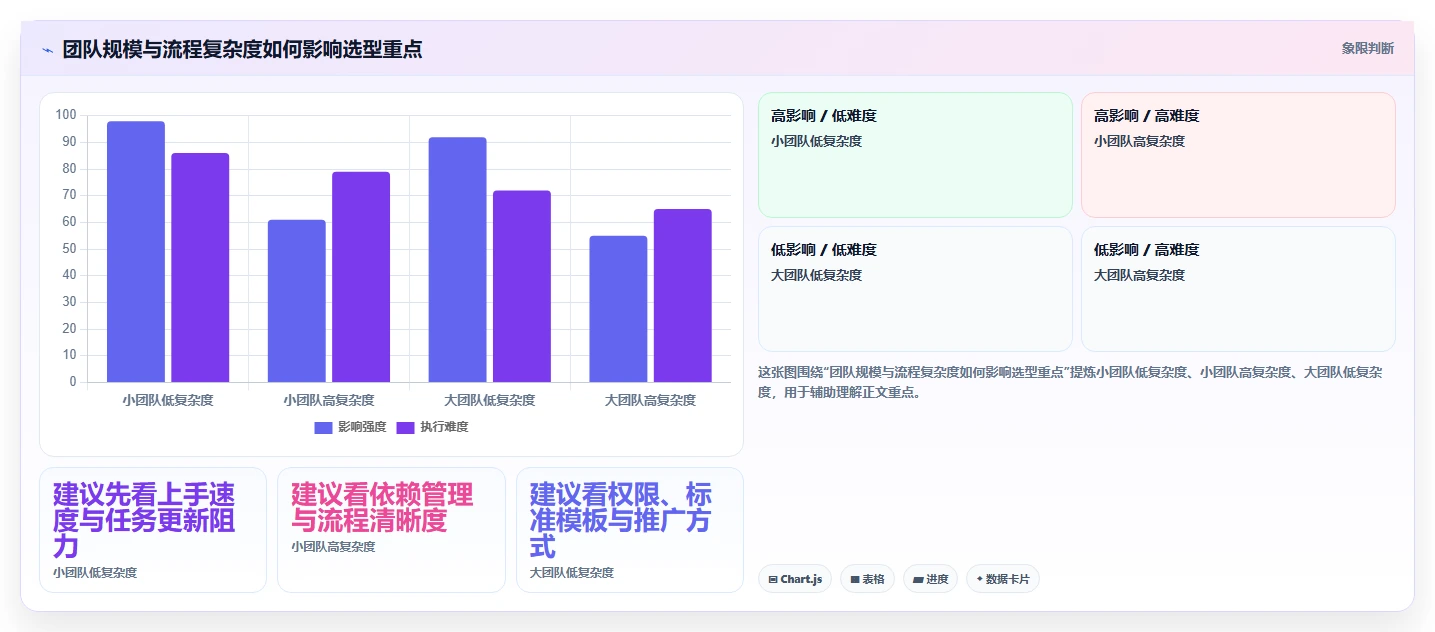Select the 低影响 / 高难度 quadrant card

1238,289
